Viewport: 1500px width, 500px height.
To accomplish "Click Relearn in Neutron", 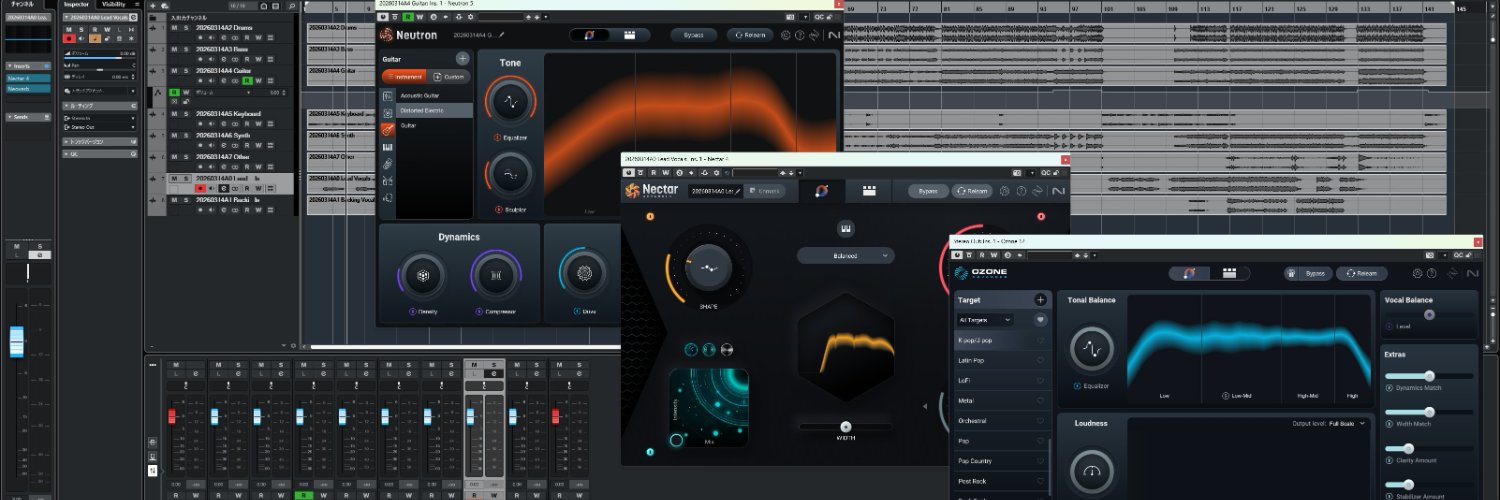I will pos(750,35).
